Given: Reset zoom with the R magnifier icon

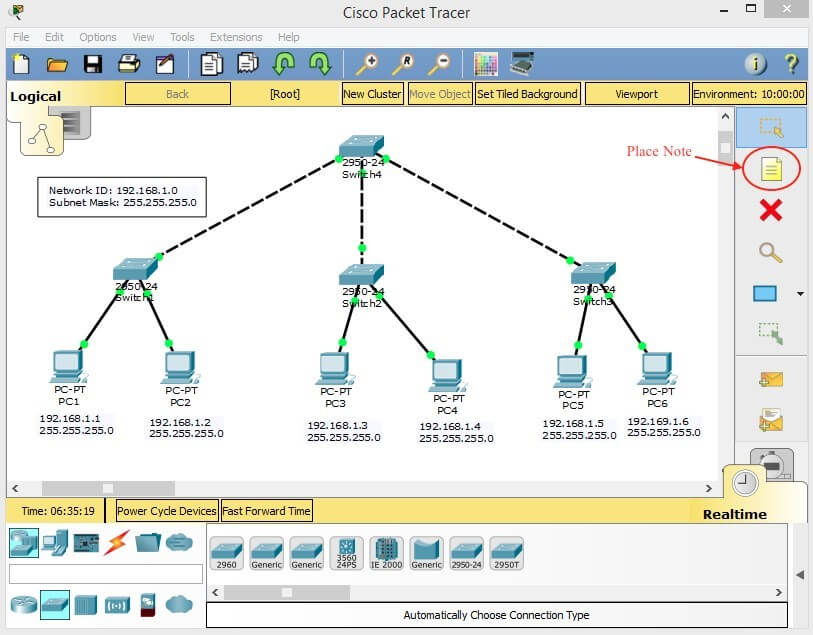Looking at the screenshot, I should click(x=403, y=65).
